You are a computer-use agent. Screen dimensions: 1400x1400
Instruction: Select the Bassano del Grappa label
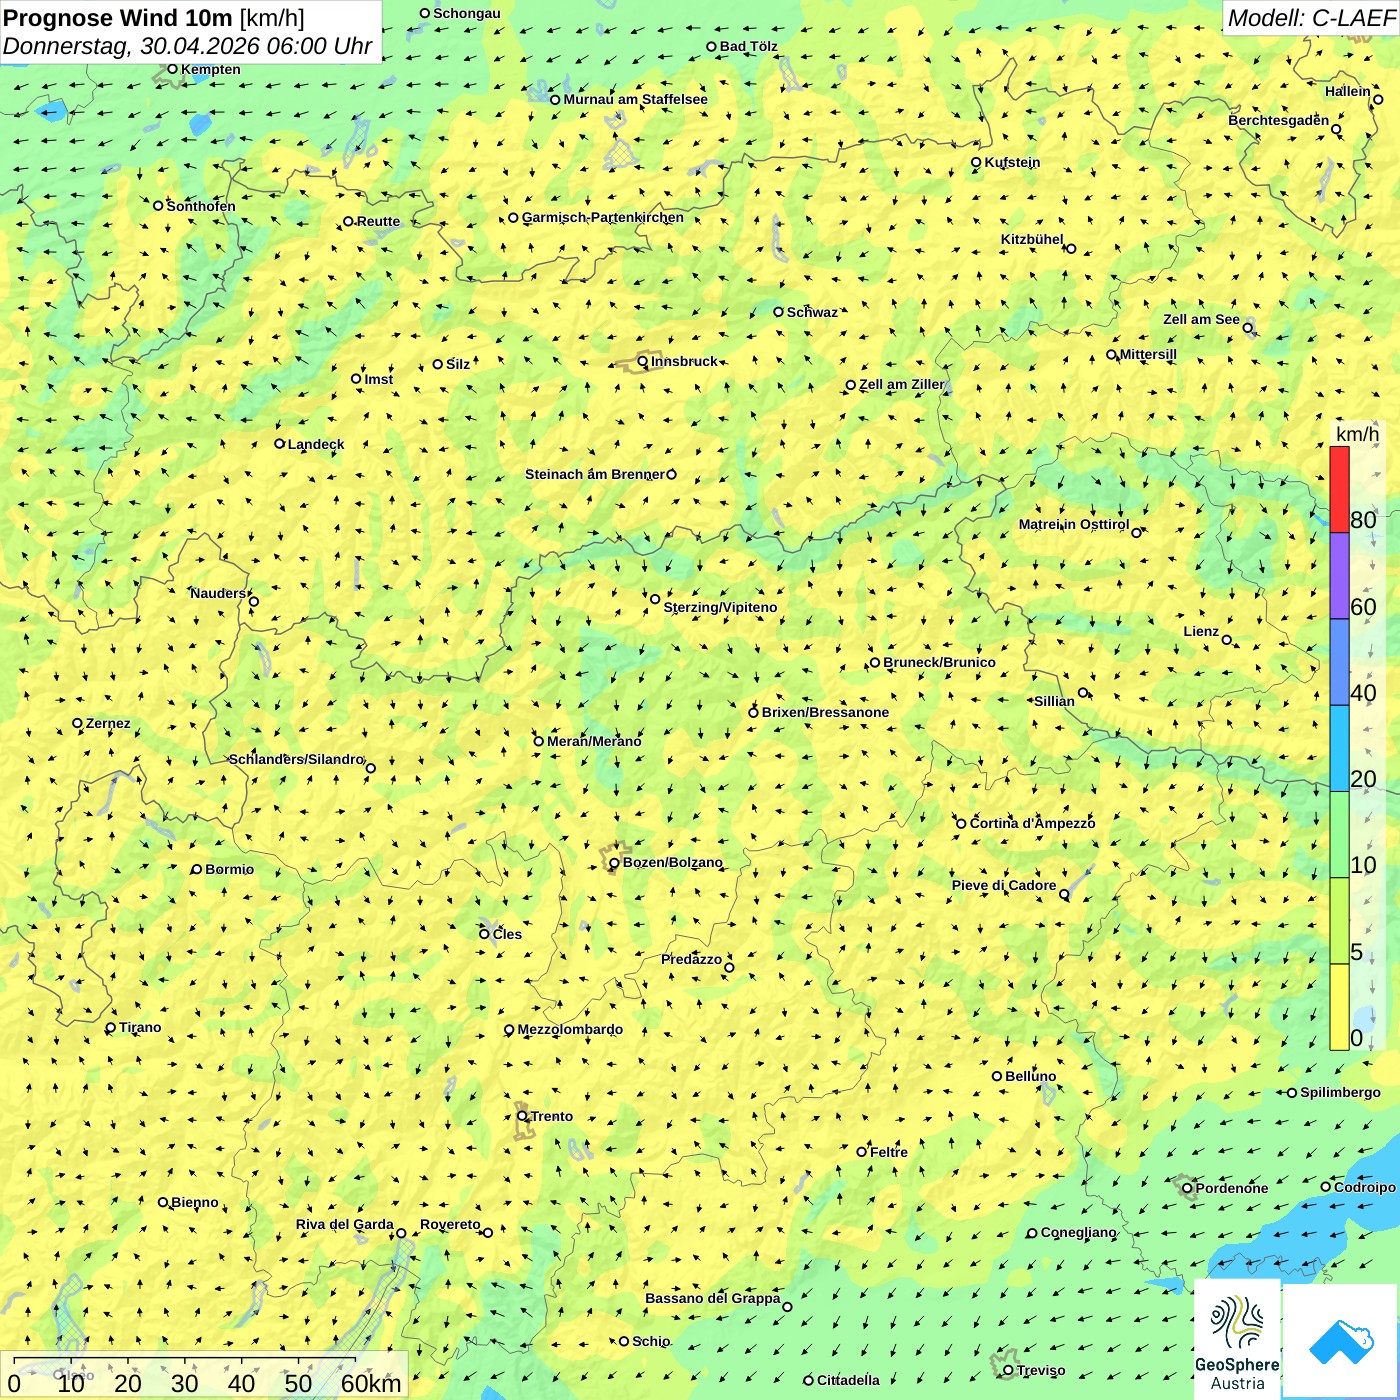[x=712, y=1299]
